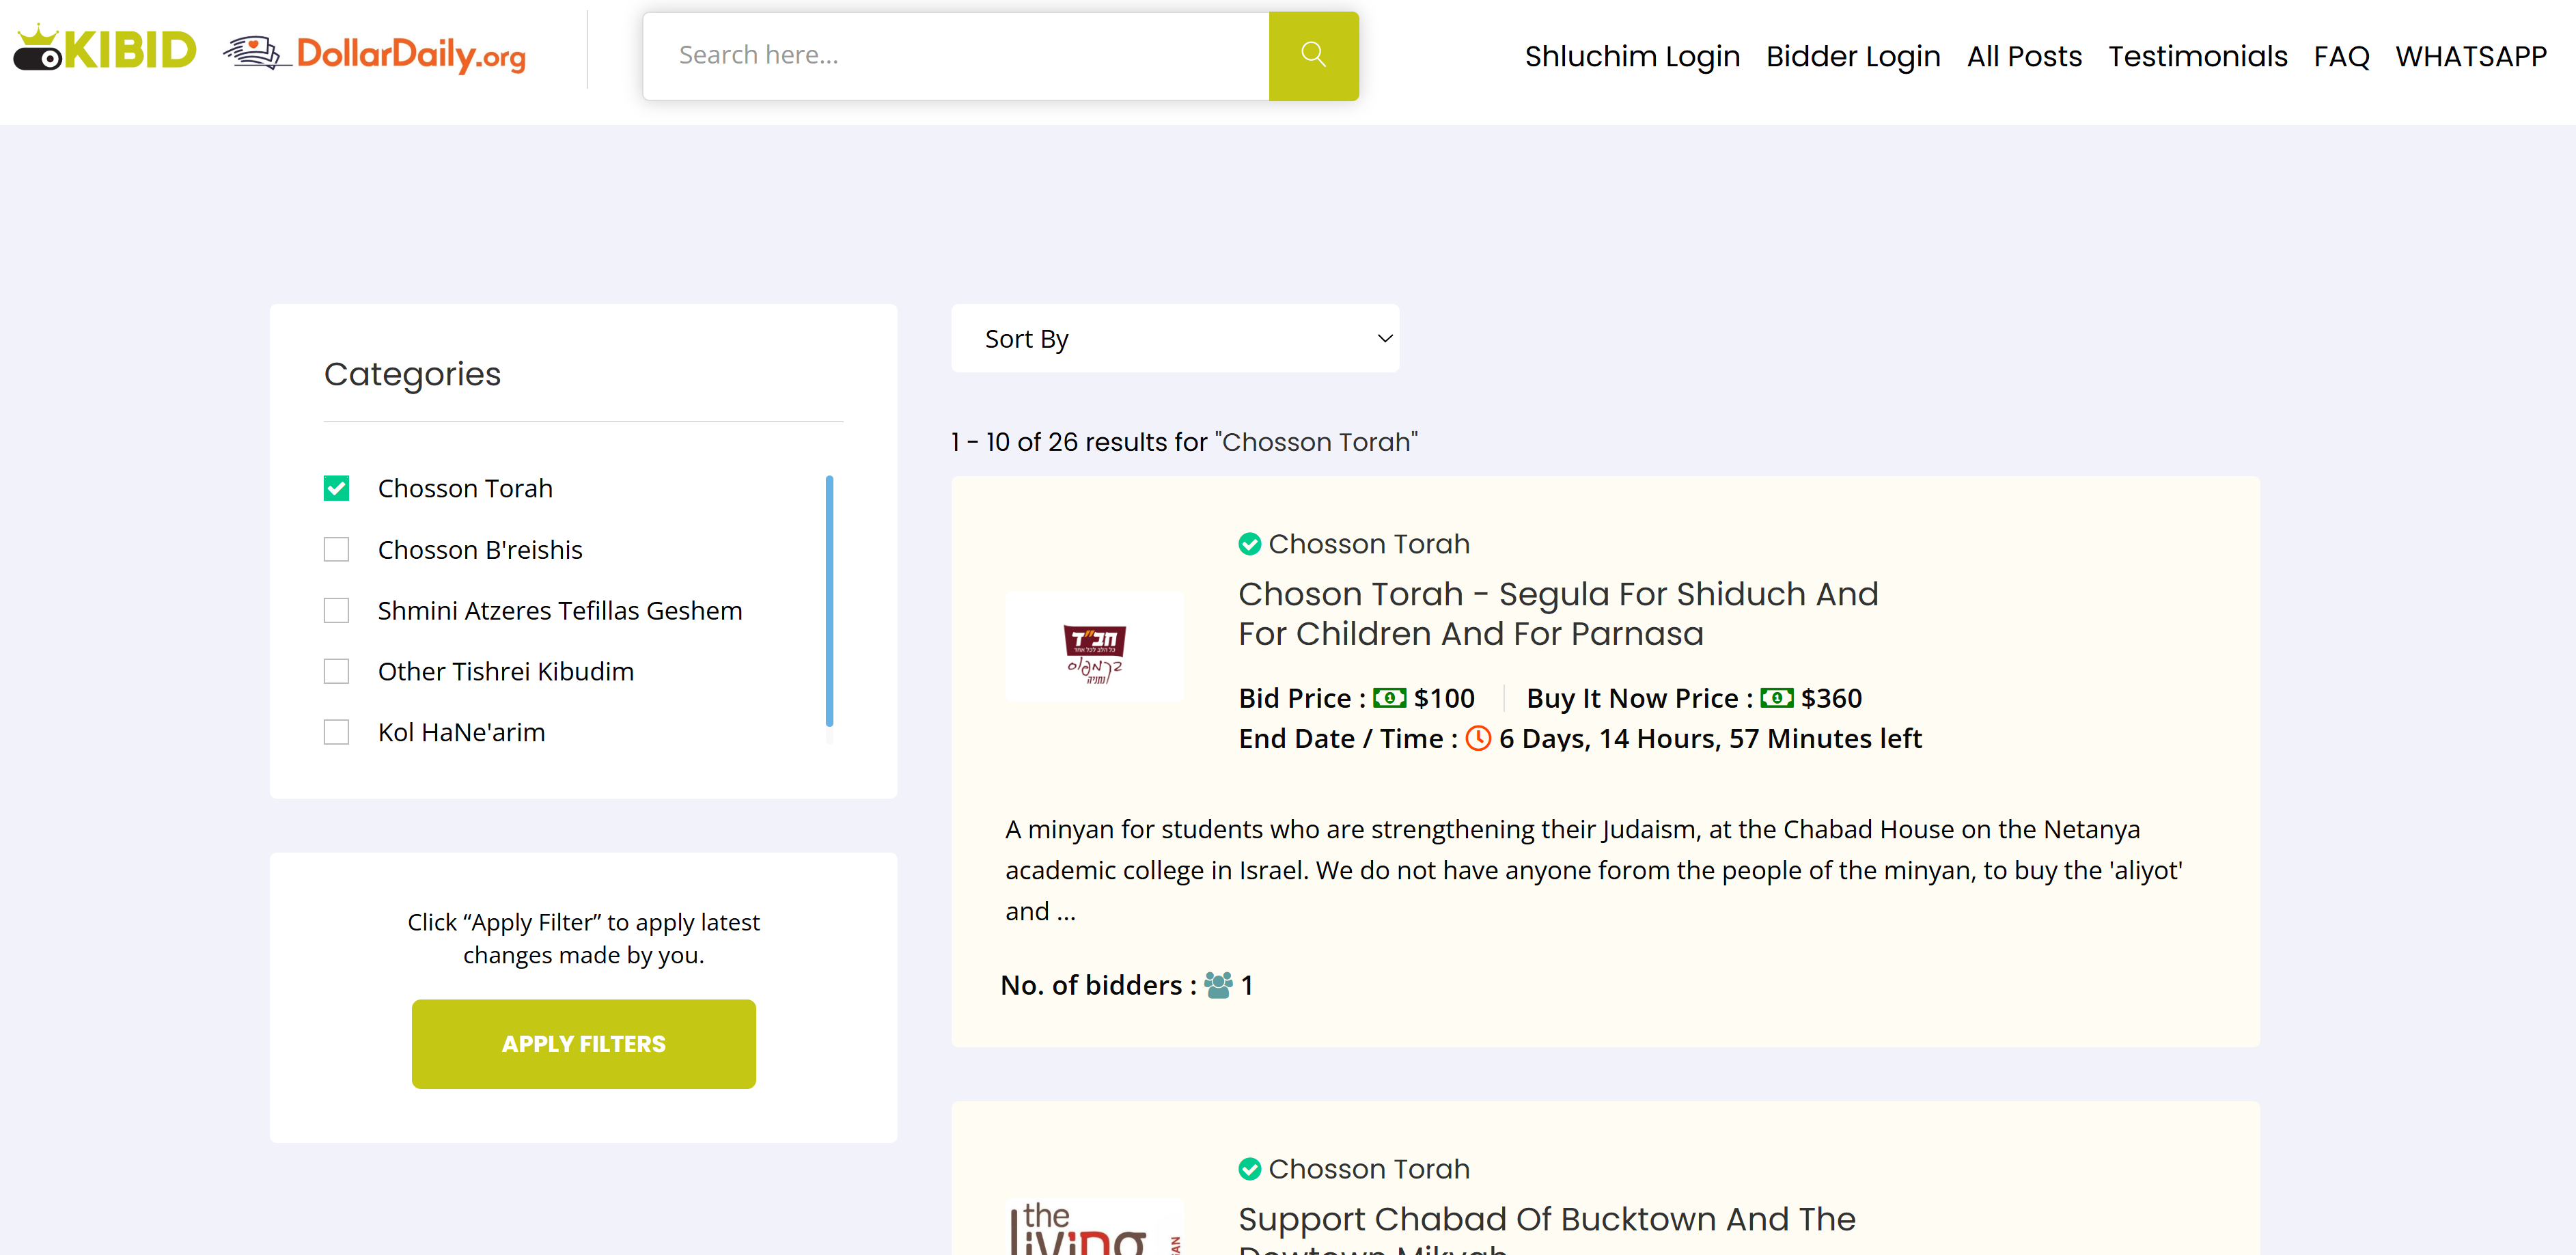Click the red clock icon by end time
2576x1255 pixels.
(1477, 739)
